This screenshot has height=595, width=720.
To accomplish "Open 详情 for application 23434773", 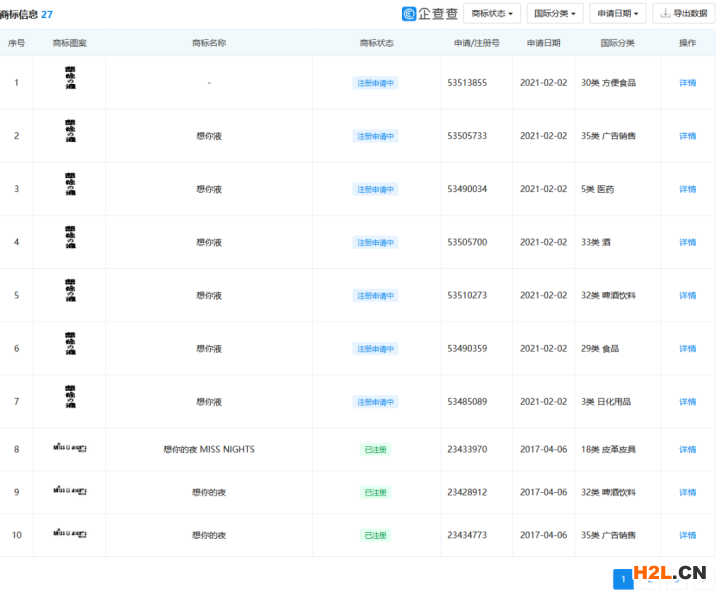I will coord(687,535).
